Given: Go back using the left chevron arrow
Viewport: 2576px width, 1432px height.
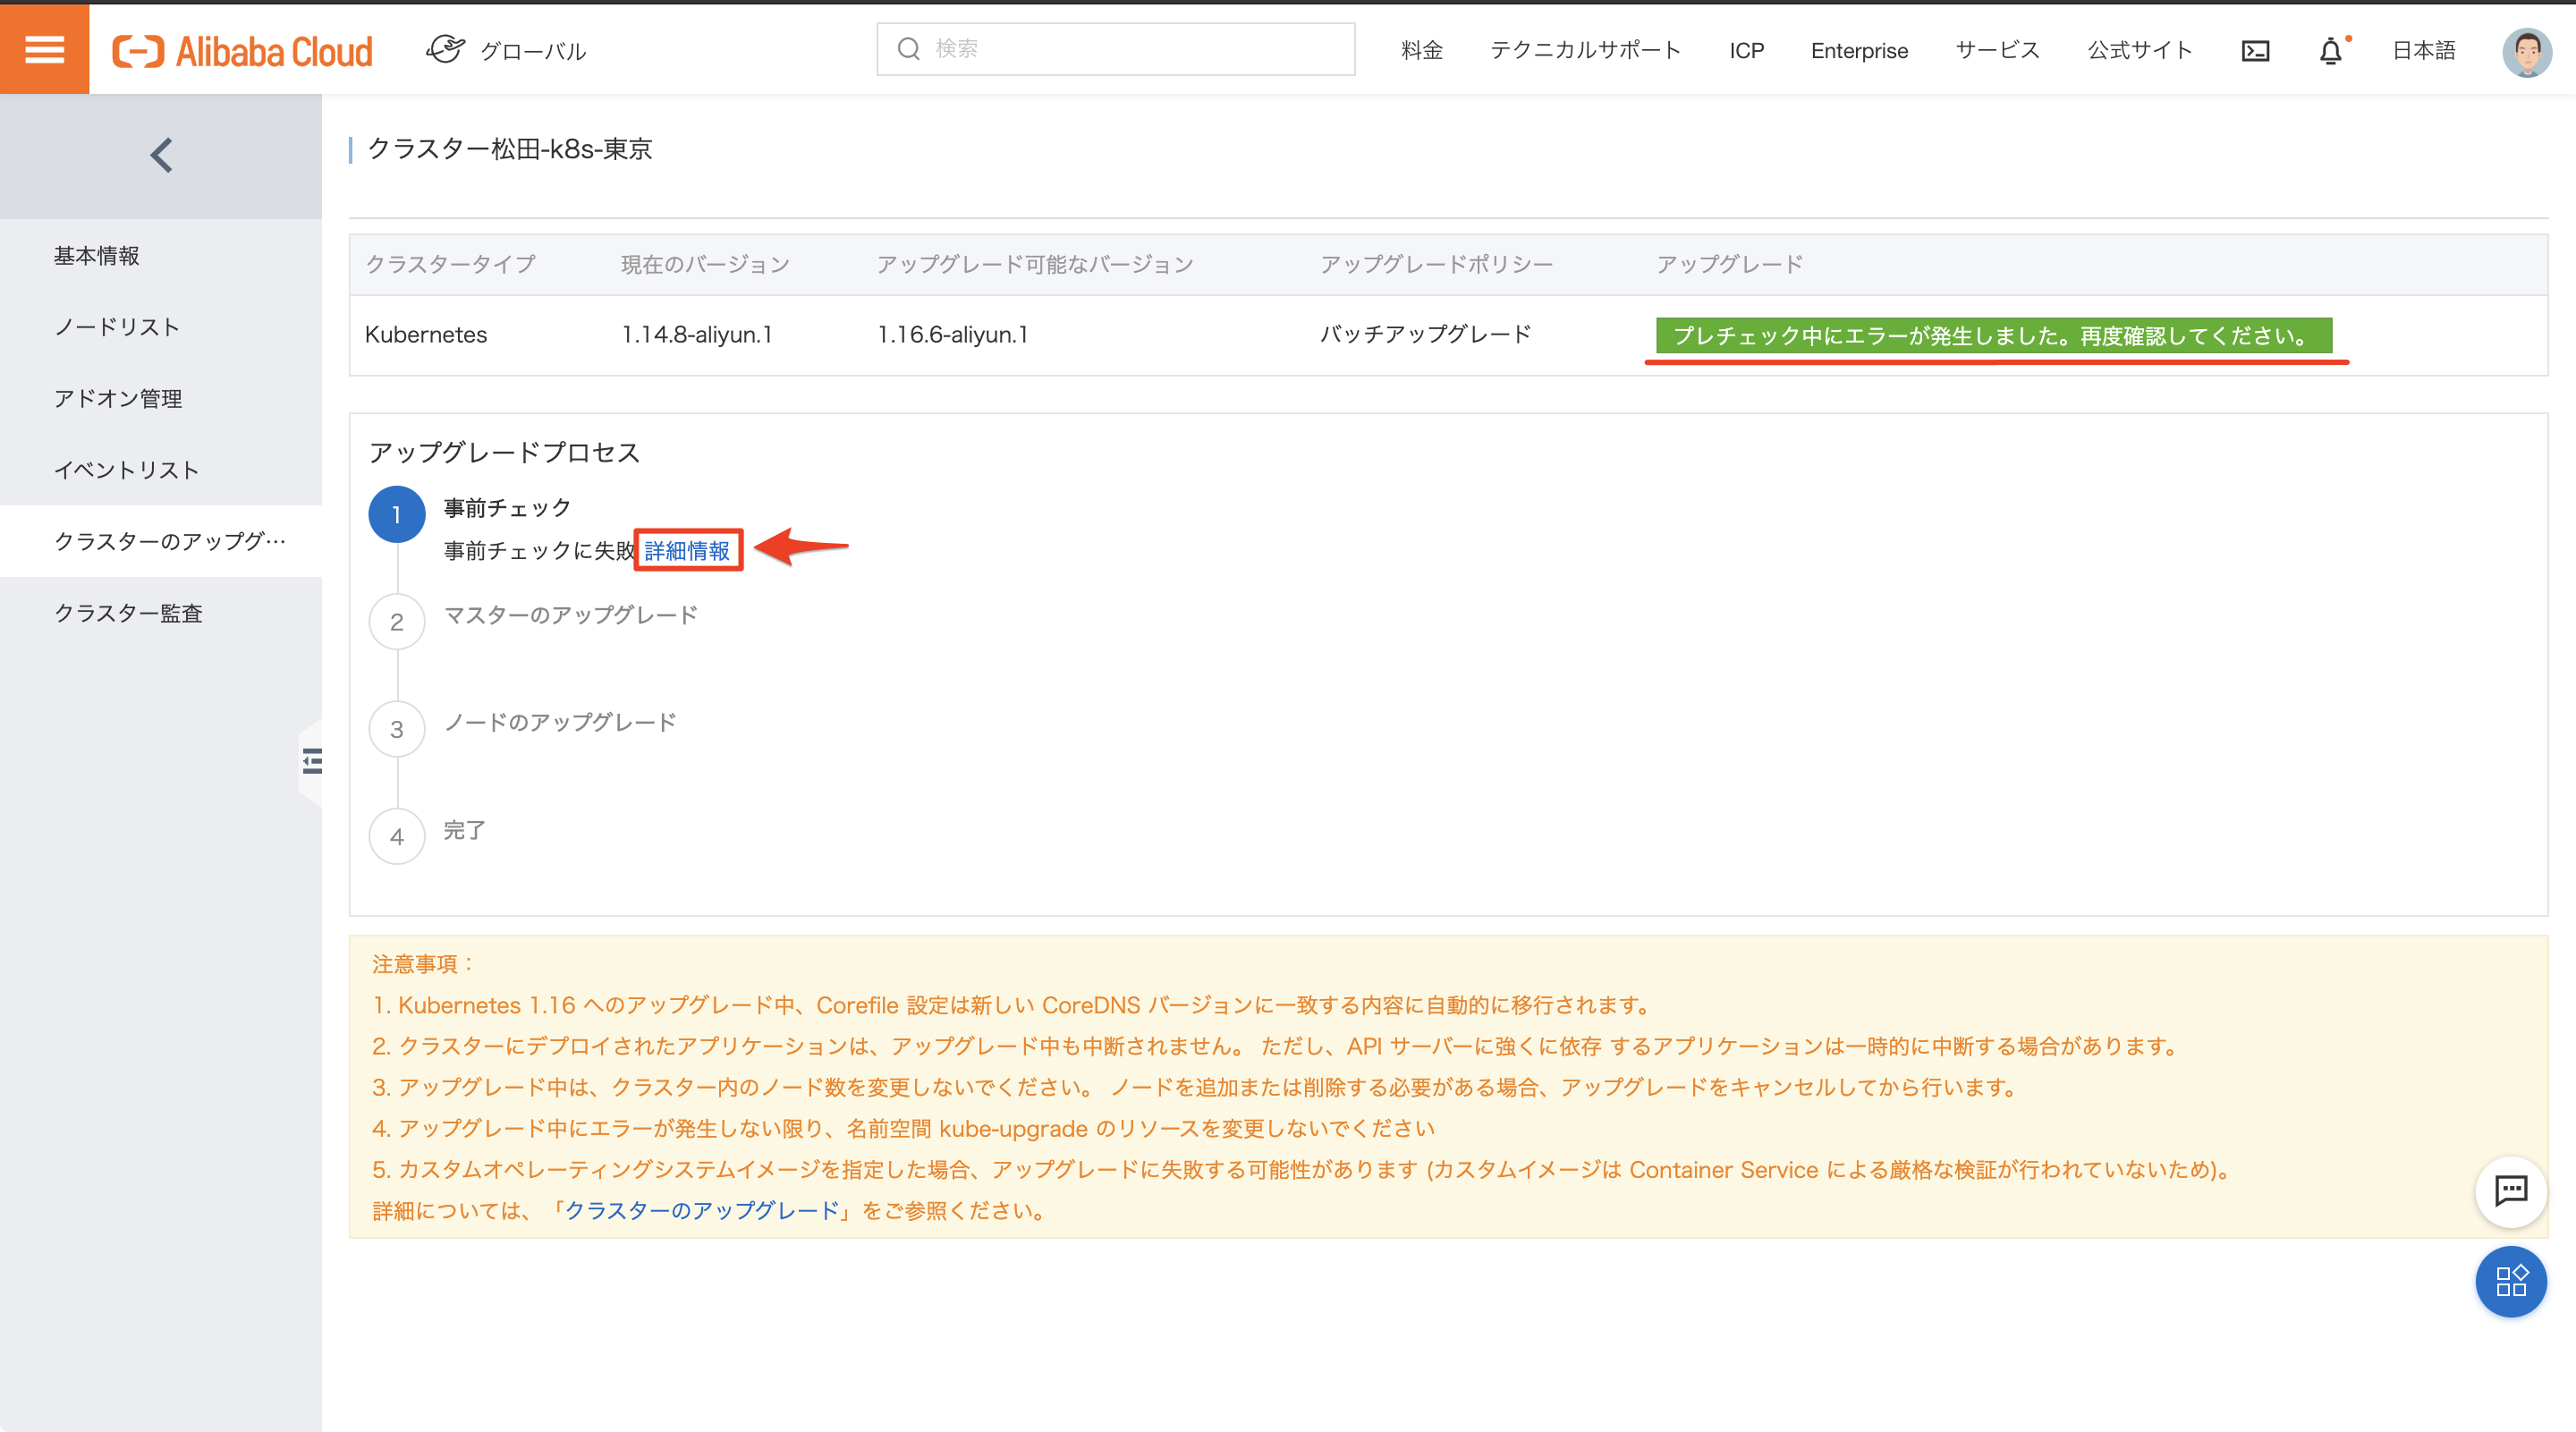Looking at the screenshot, I should 161,155.
